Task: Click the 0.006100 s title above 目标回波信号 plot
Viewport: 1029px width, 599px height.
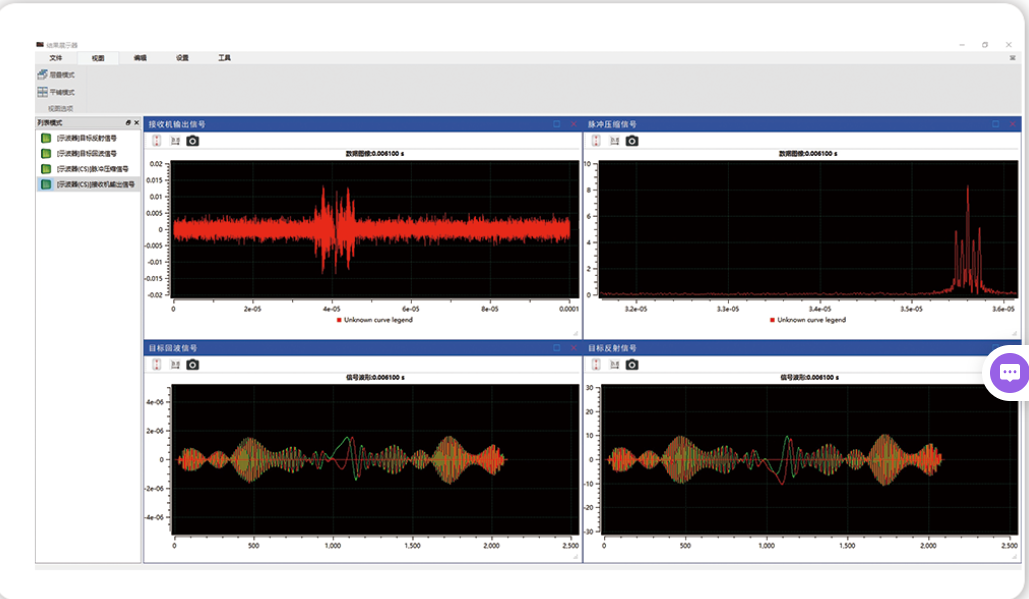Action: tap(375, 377)
